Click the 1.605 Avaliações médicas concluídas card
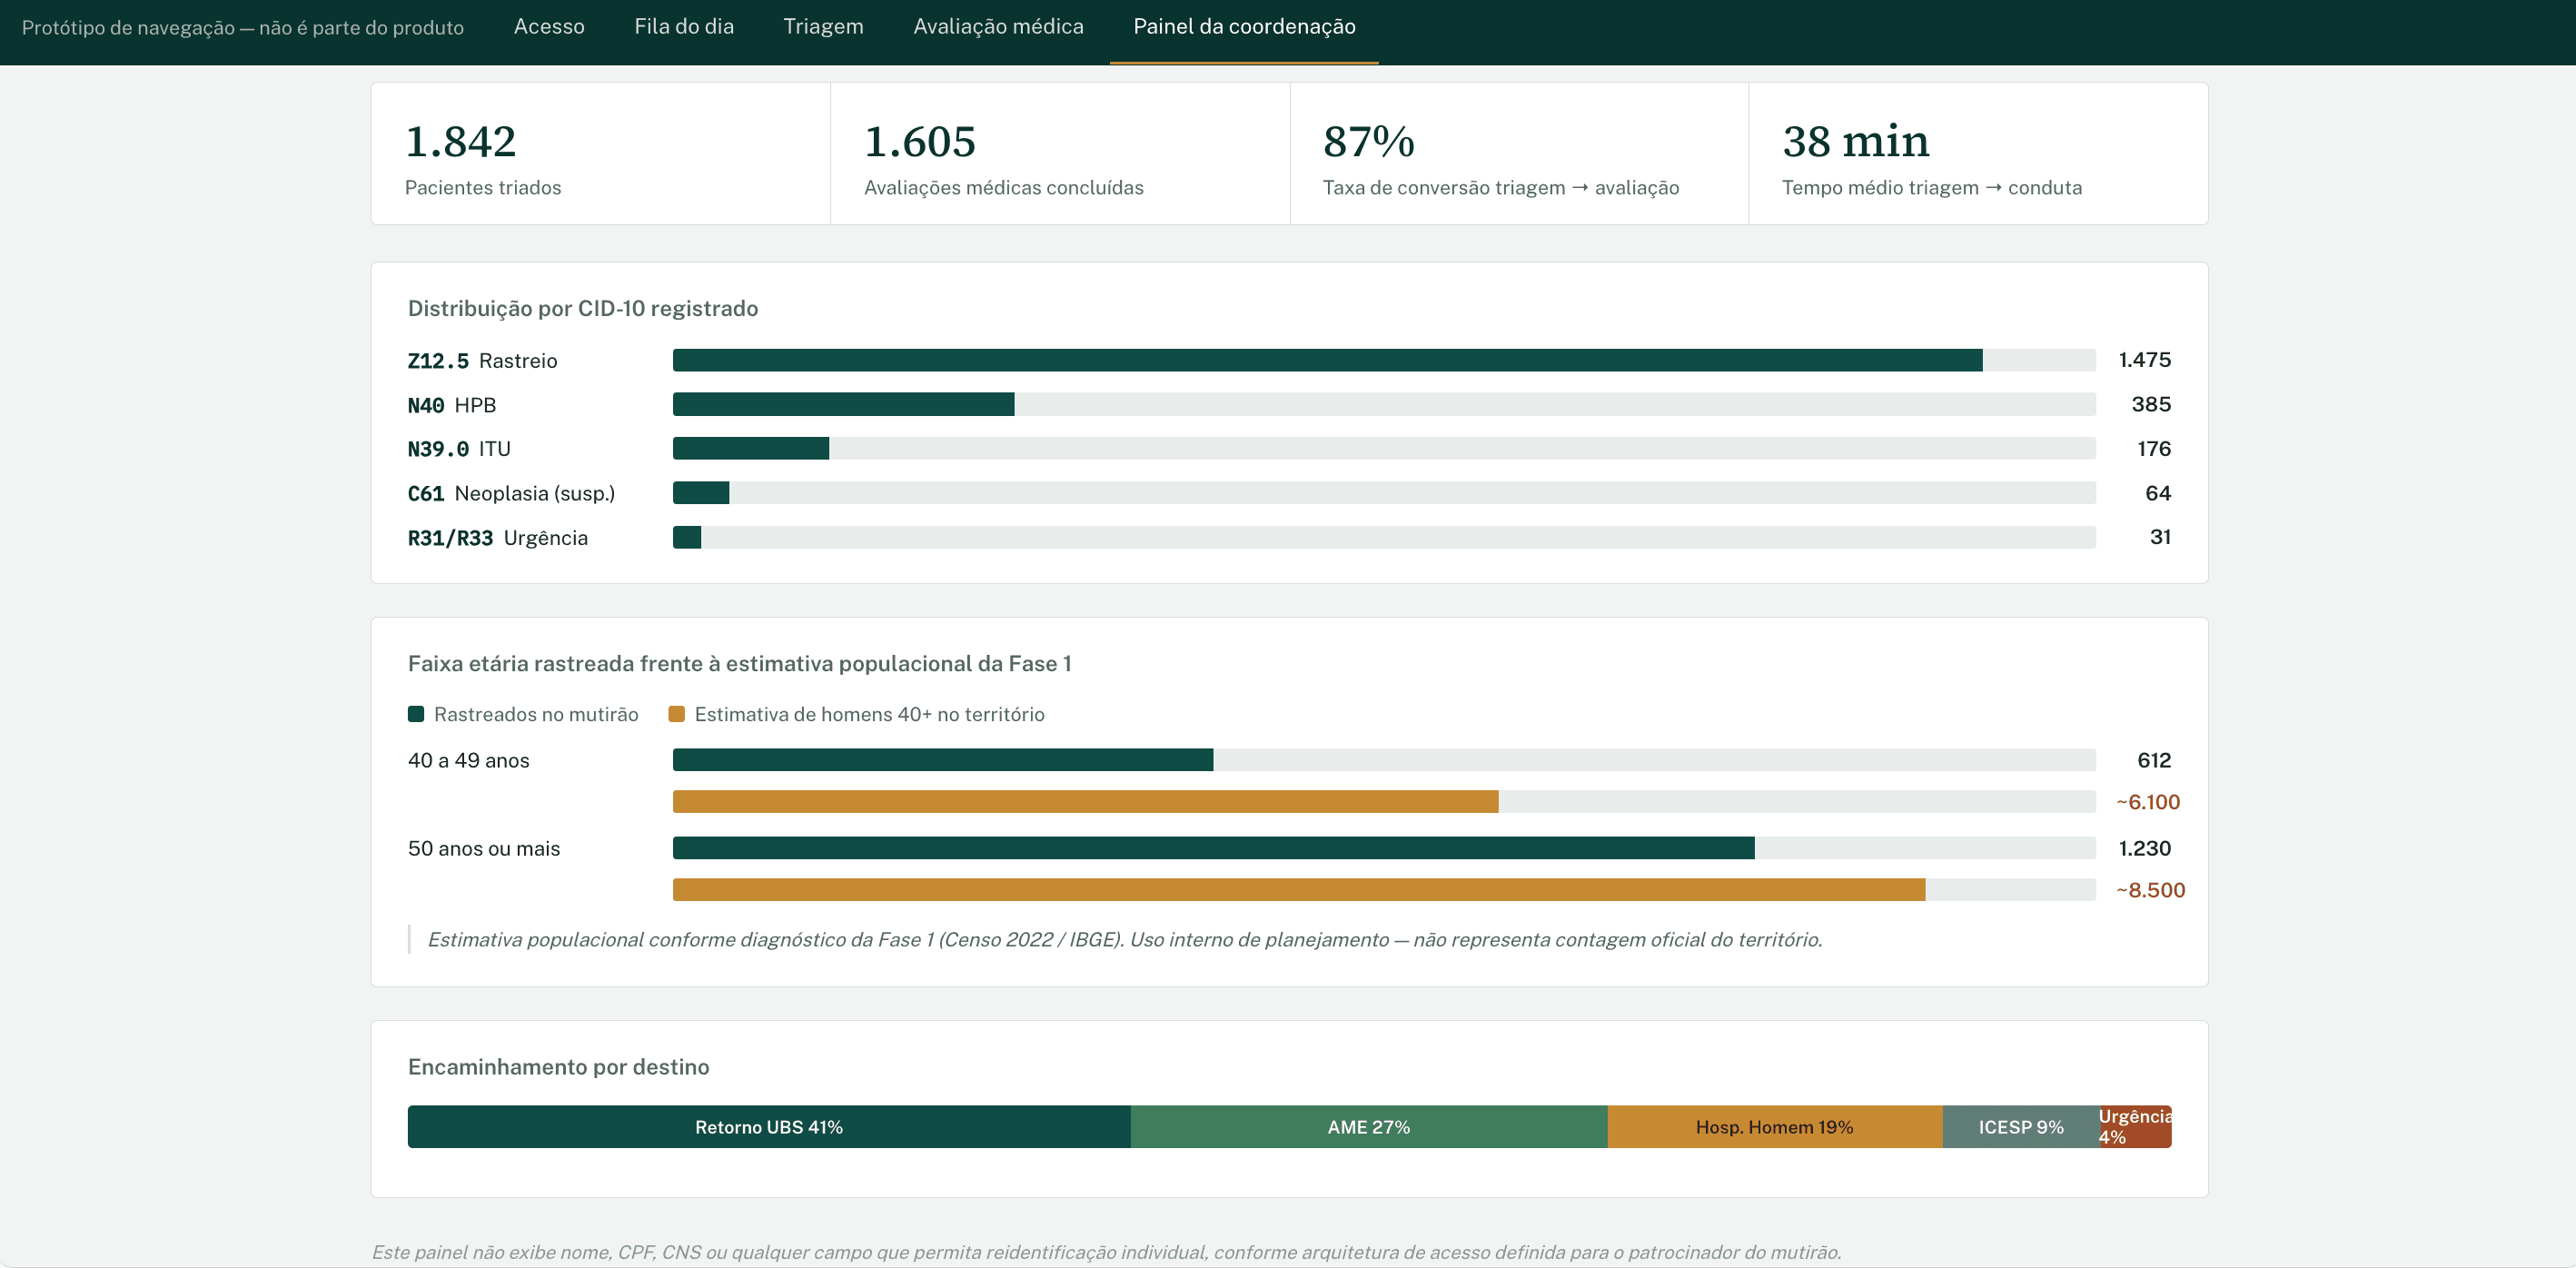The width and height of the screenshot is (2576, 1268). [1060, 154]
